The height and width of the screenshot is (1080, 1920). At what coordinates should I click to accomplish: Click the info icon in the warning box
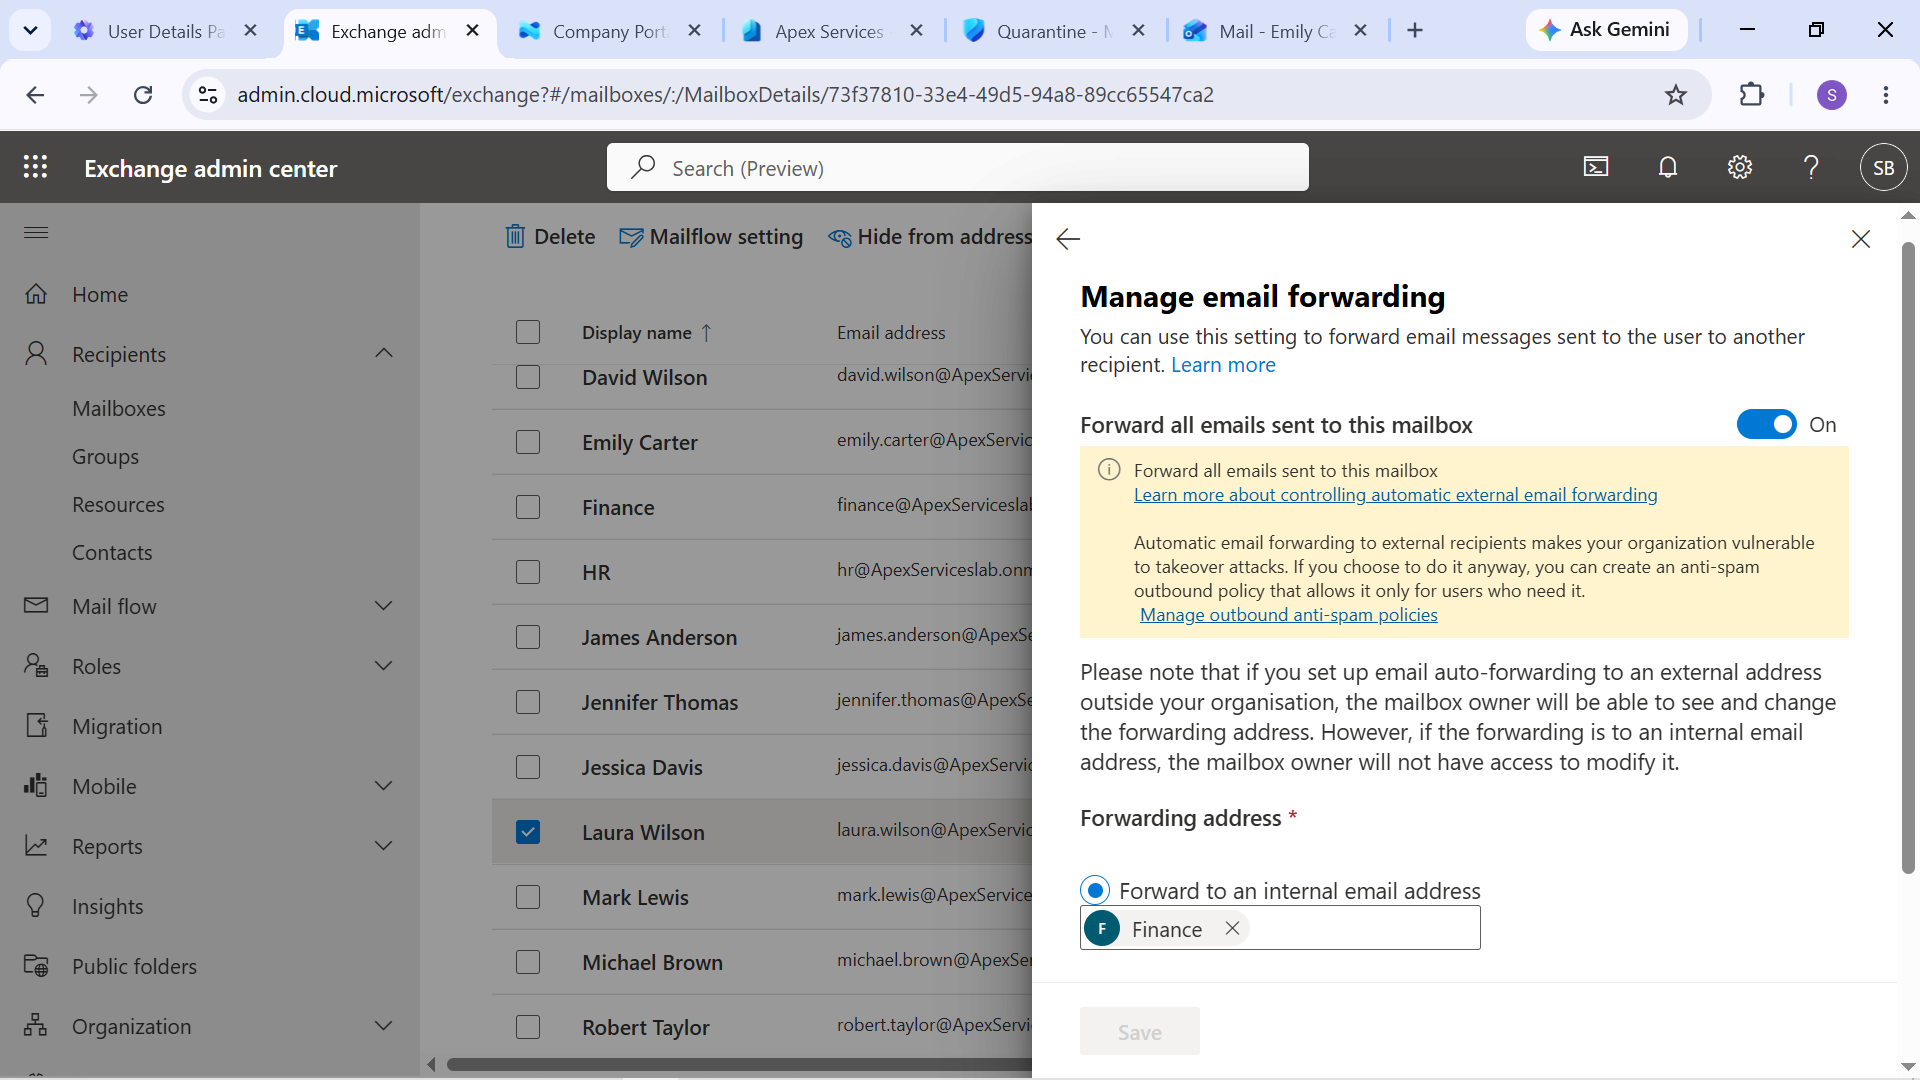pyautogui.click(x=1109, y=470)
